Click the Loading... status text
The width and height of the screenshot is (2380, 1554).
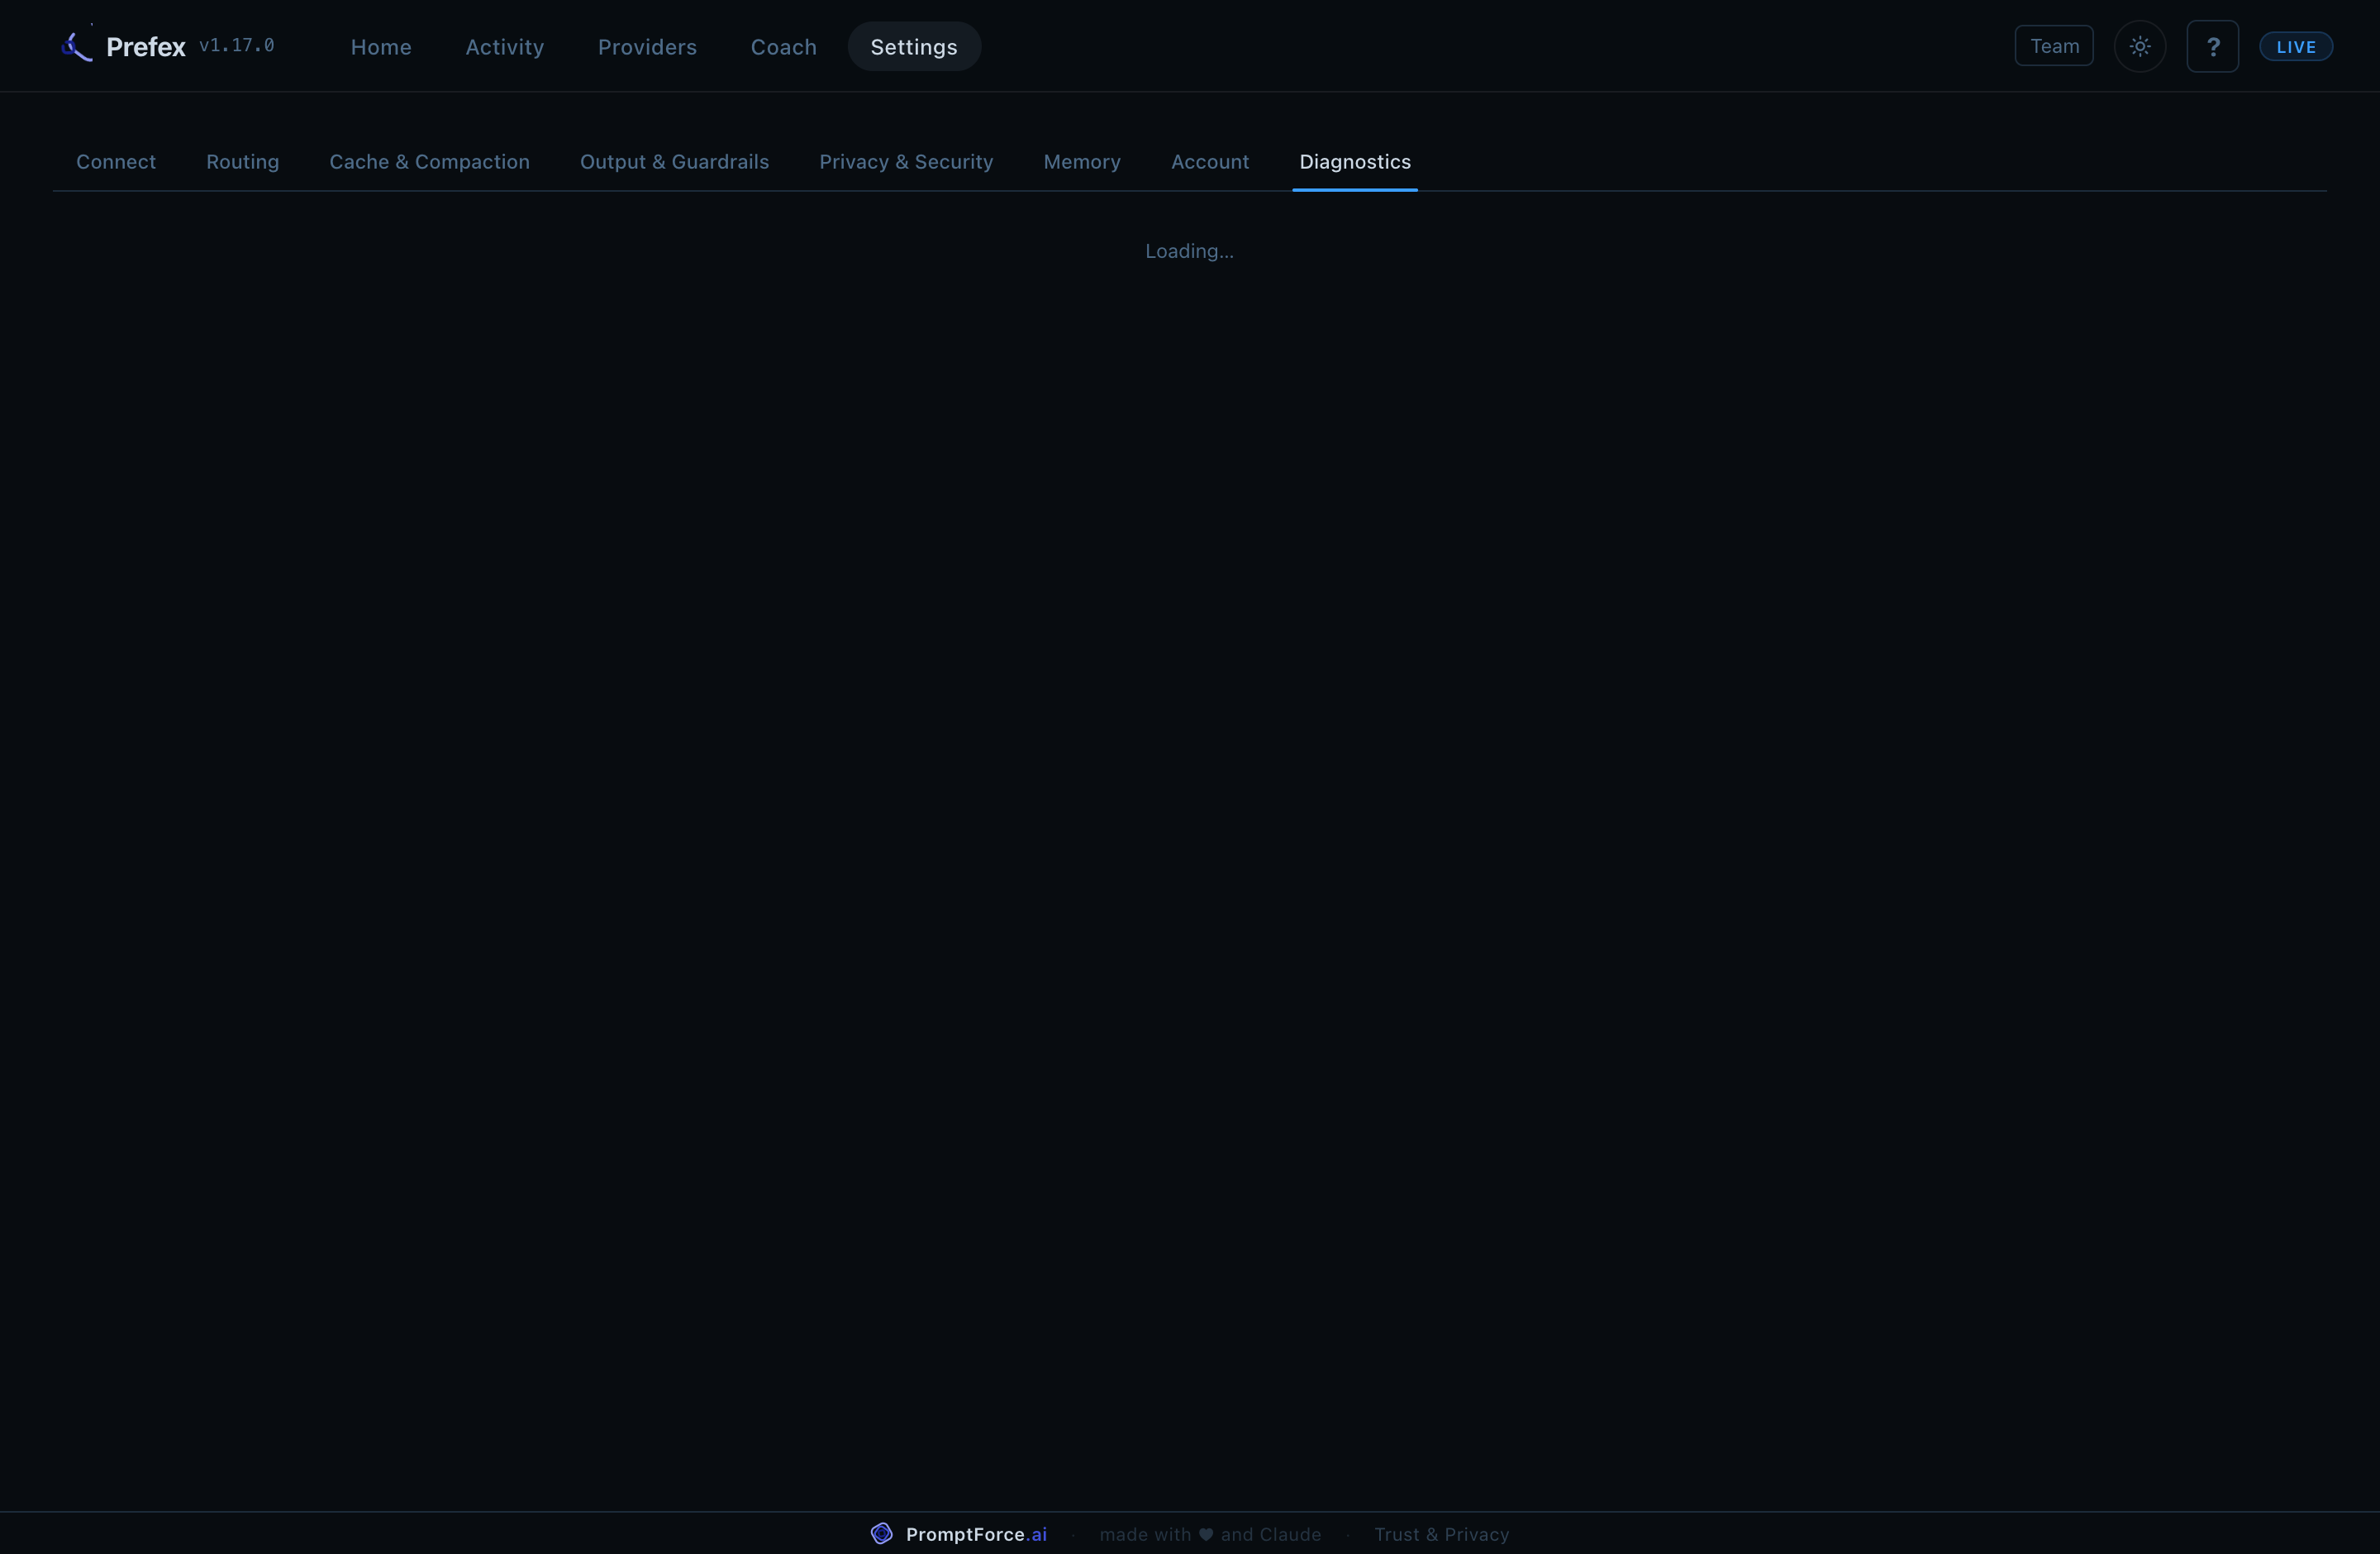tap(1189, 251)
